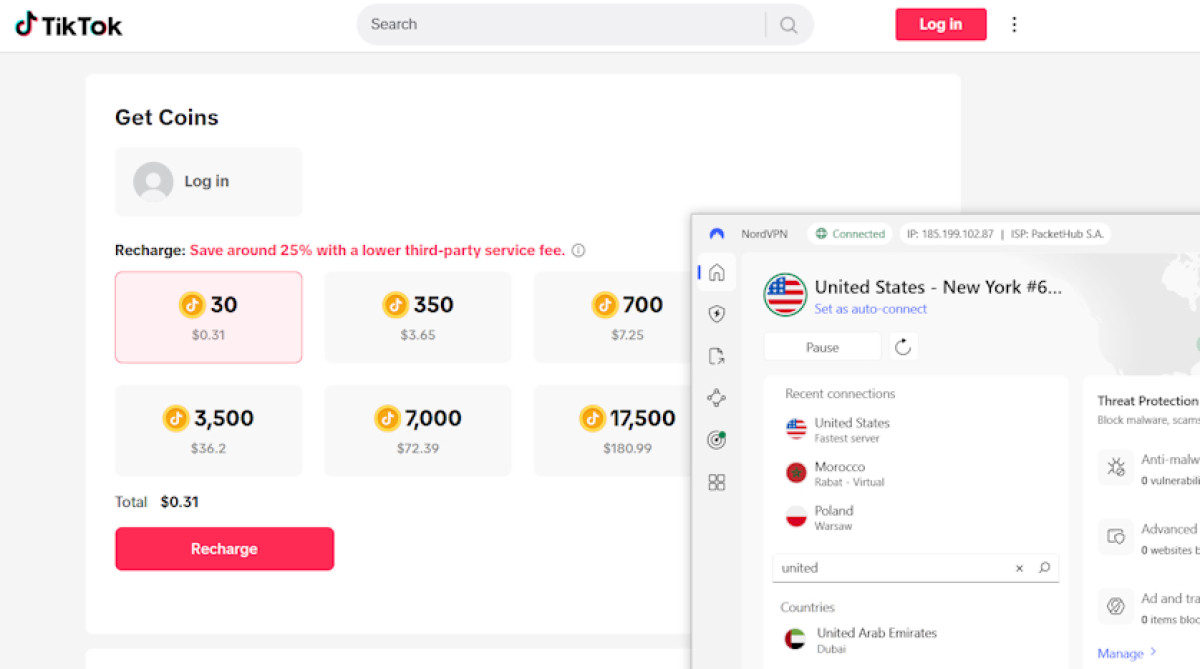Open the three-dot more options menu

click(x=1014, y=24)
